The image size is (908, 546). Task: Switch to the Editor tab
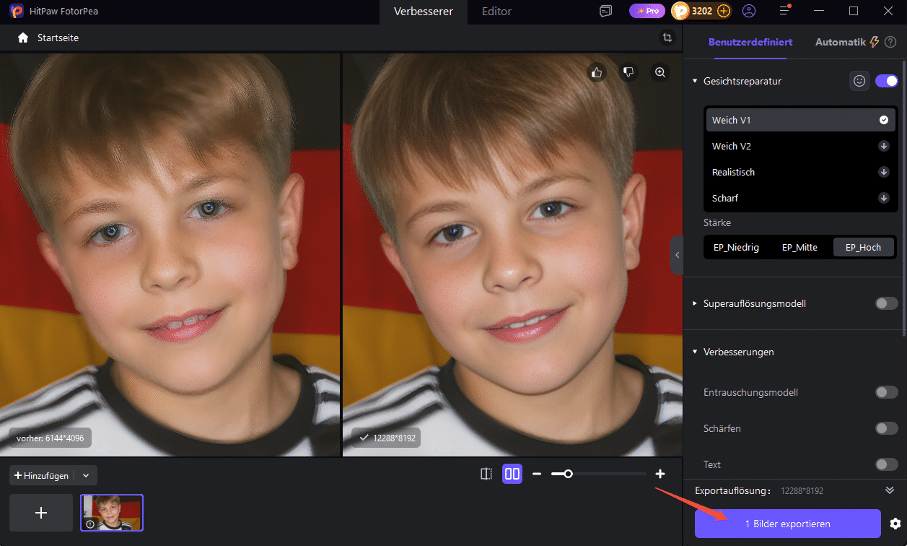[496, 11]
